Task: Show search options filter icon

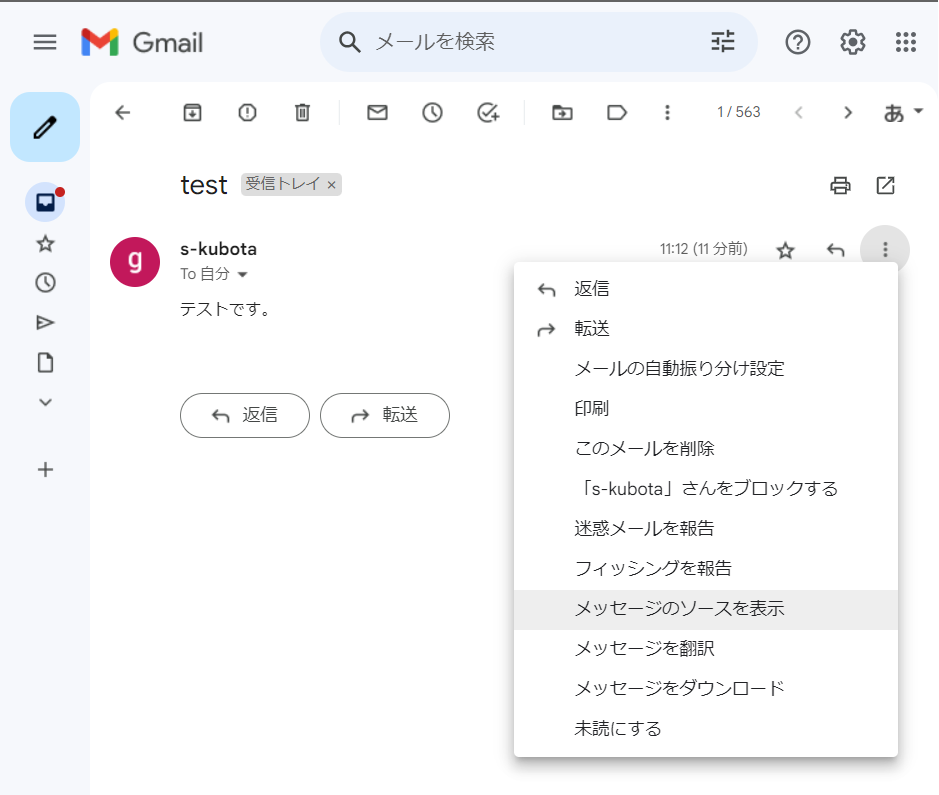Action: coord(723,42)
